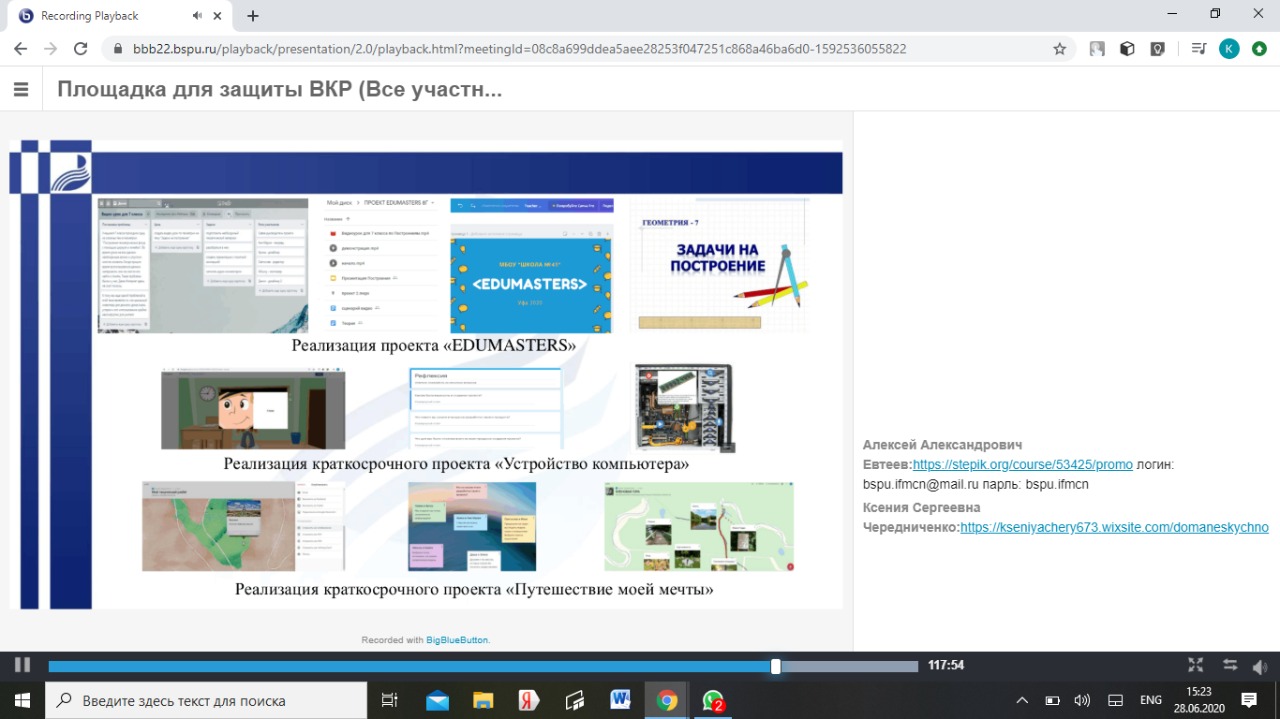Mute the playback volume
The height and width of the screenshot is (719, 1280).
(1259, 666)
